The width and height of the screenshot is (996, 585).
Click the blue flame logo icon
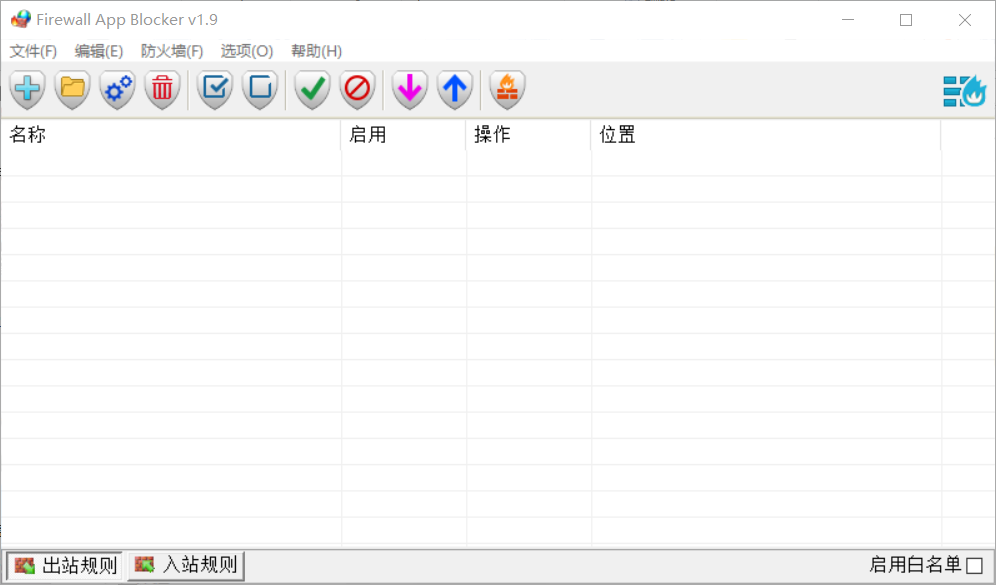pyautogui.click(x=965, y=91)
